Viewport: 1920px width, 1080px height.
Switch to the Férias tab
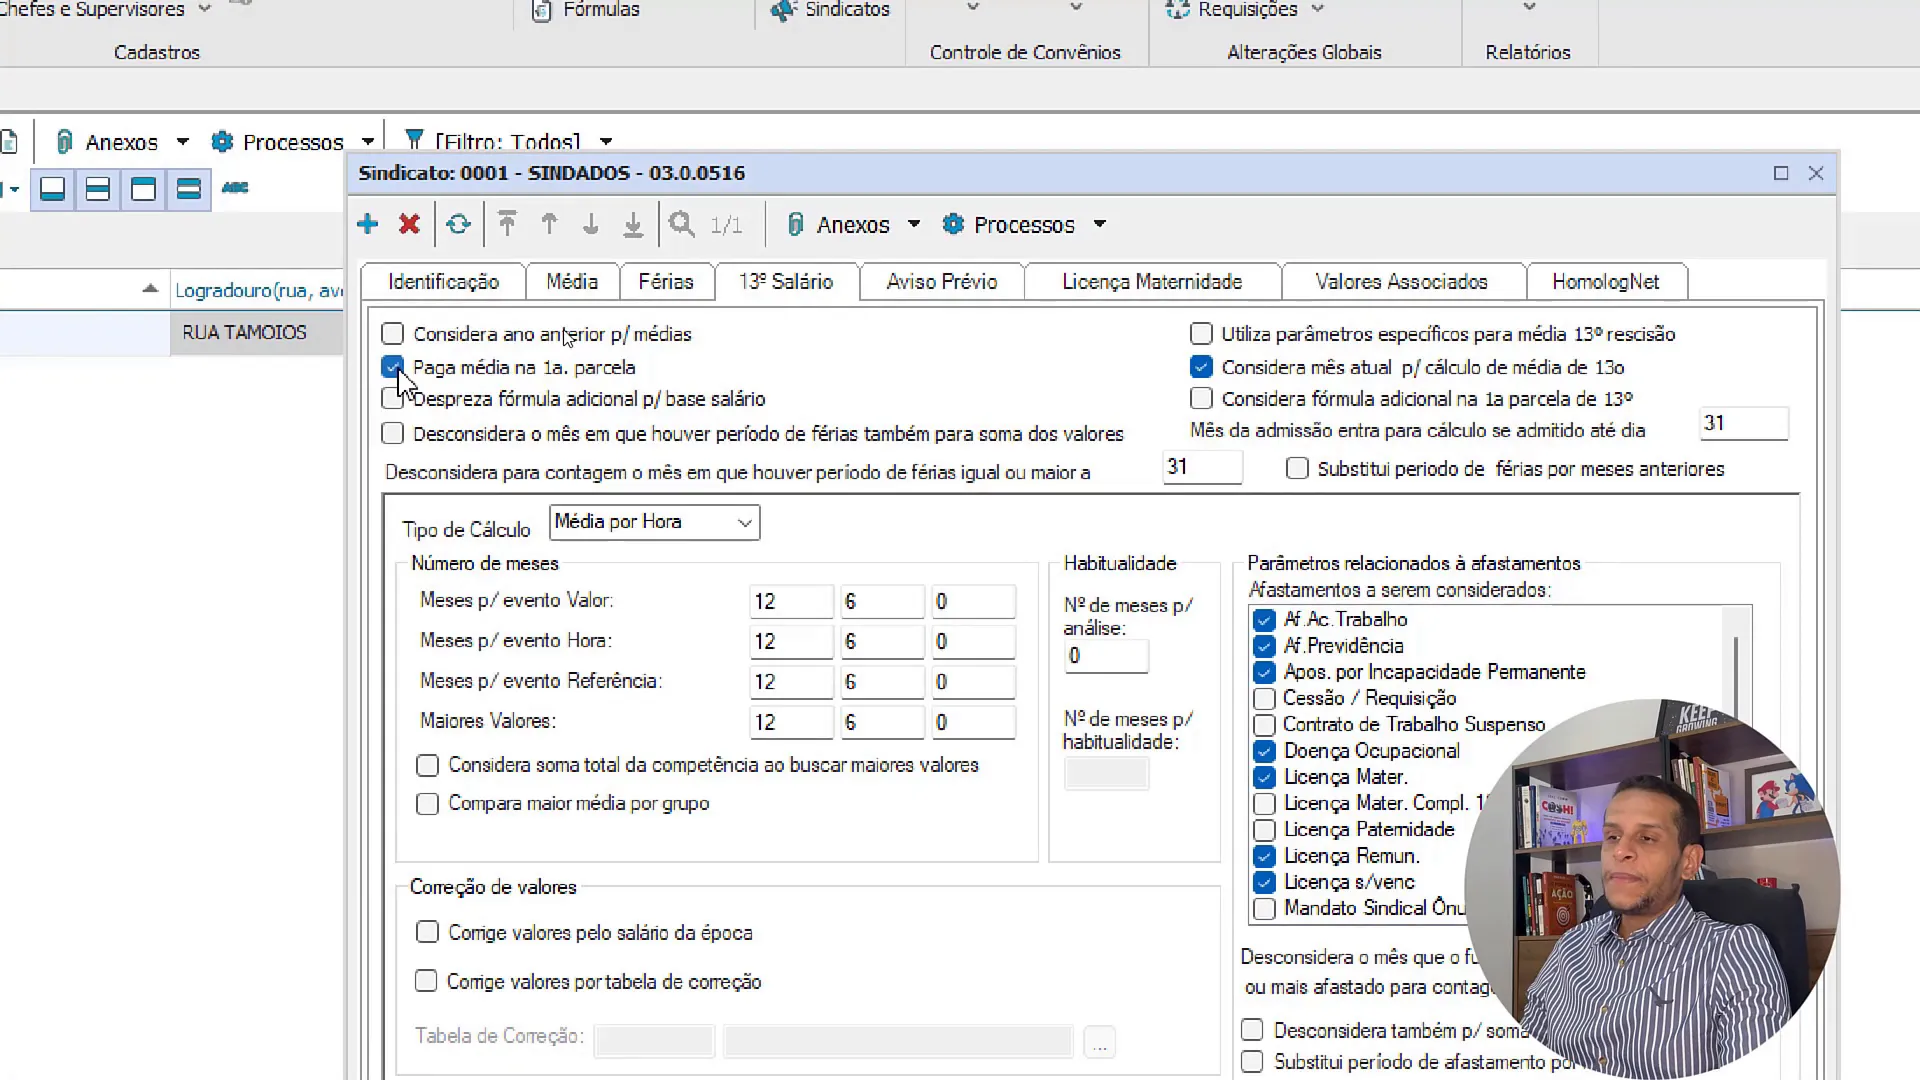click(666, 282)
